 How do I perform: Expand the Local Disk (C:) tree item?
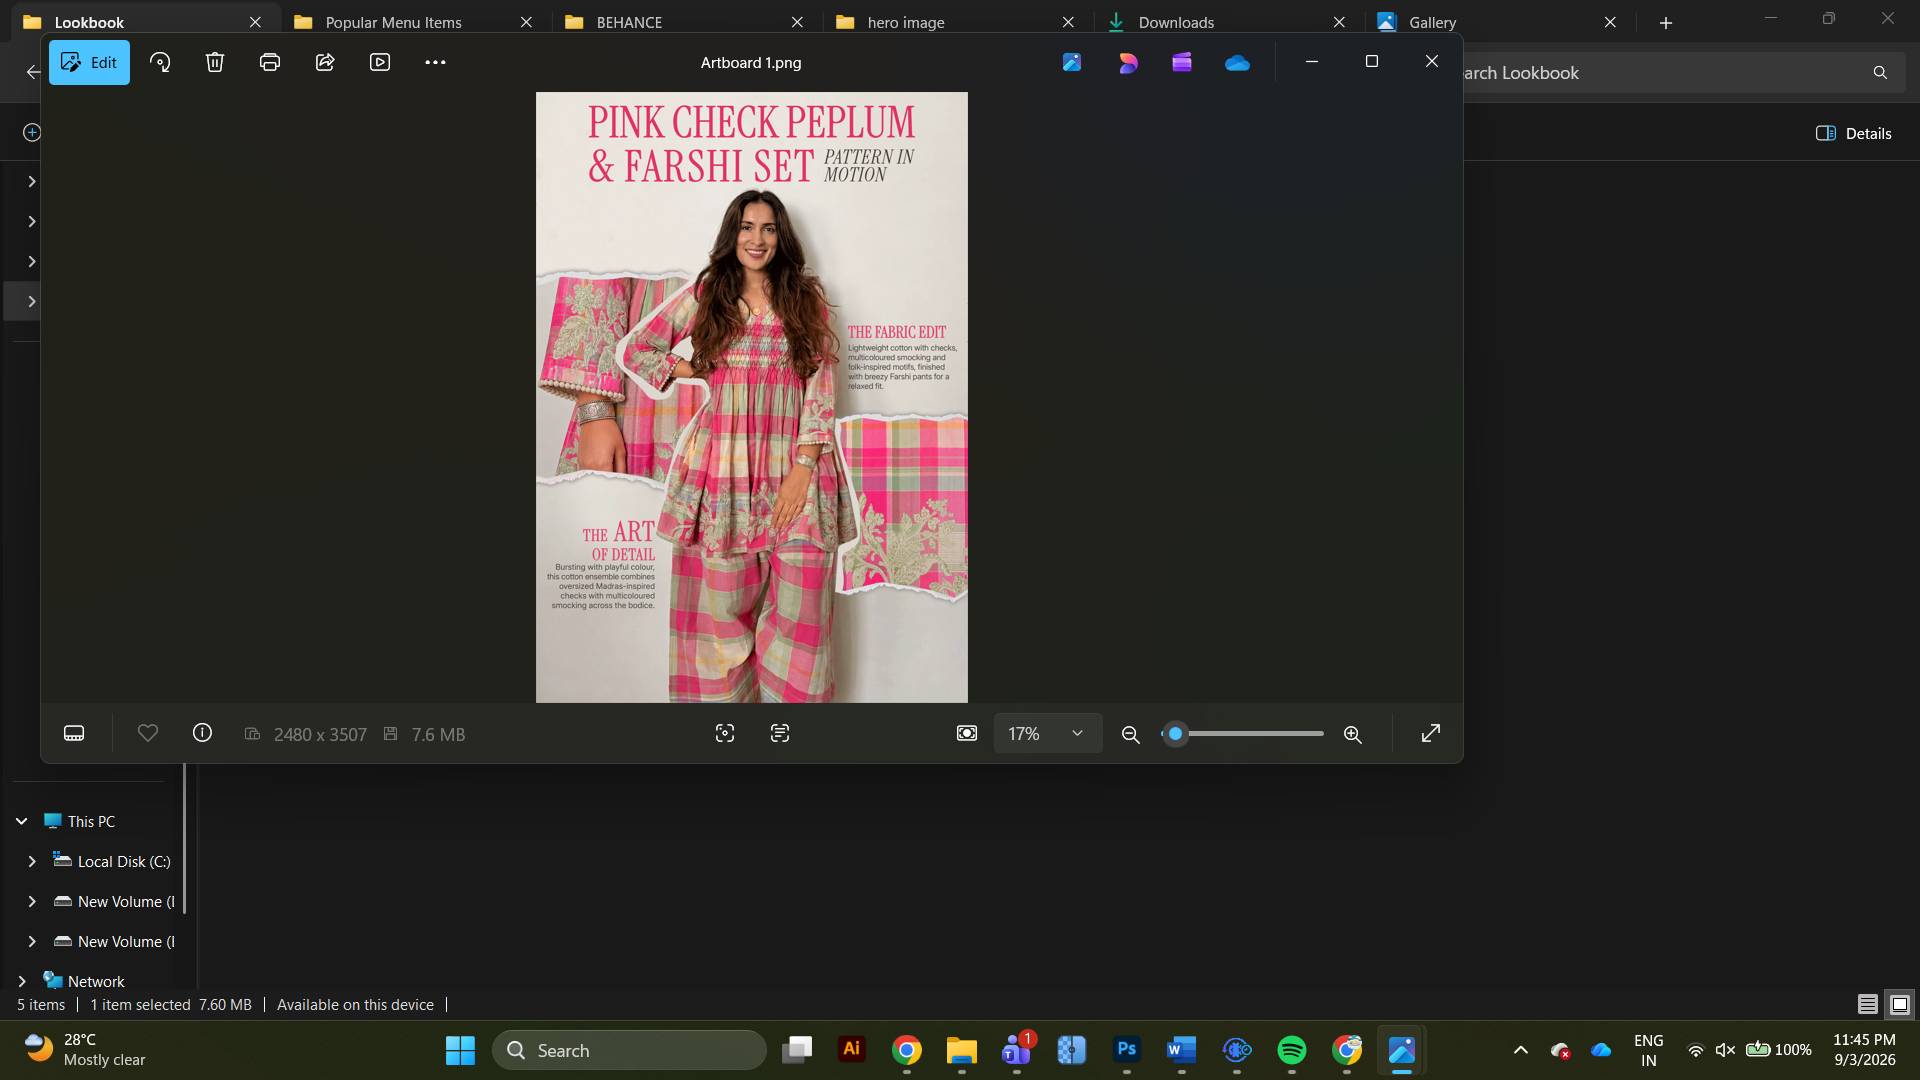tap(32, 862)
